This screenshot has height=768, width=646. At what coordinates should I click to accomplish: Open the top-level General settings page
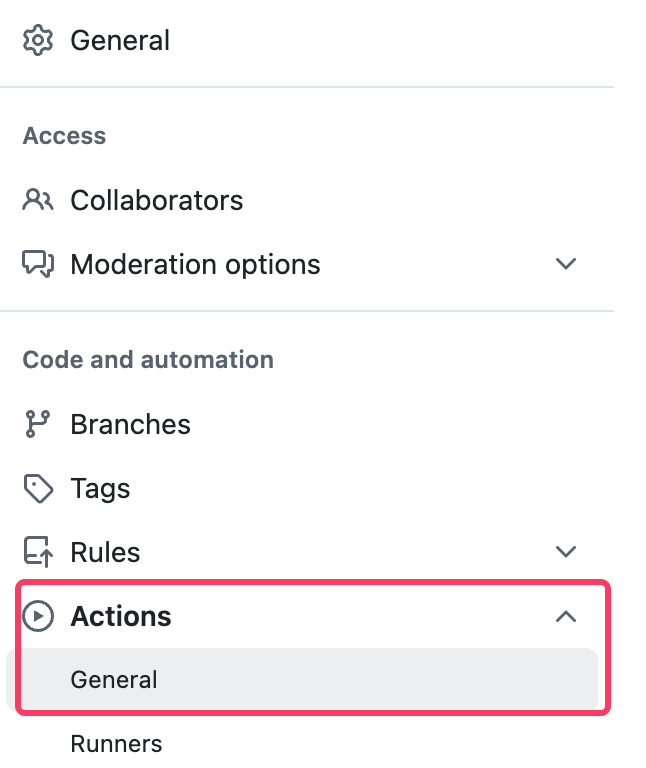tap(120, 41)
